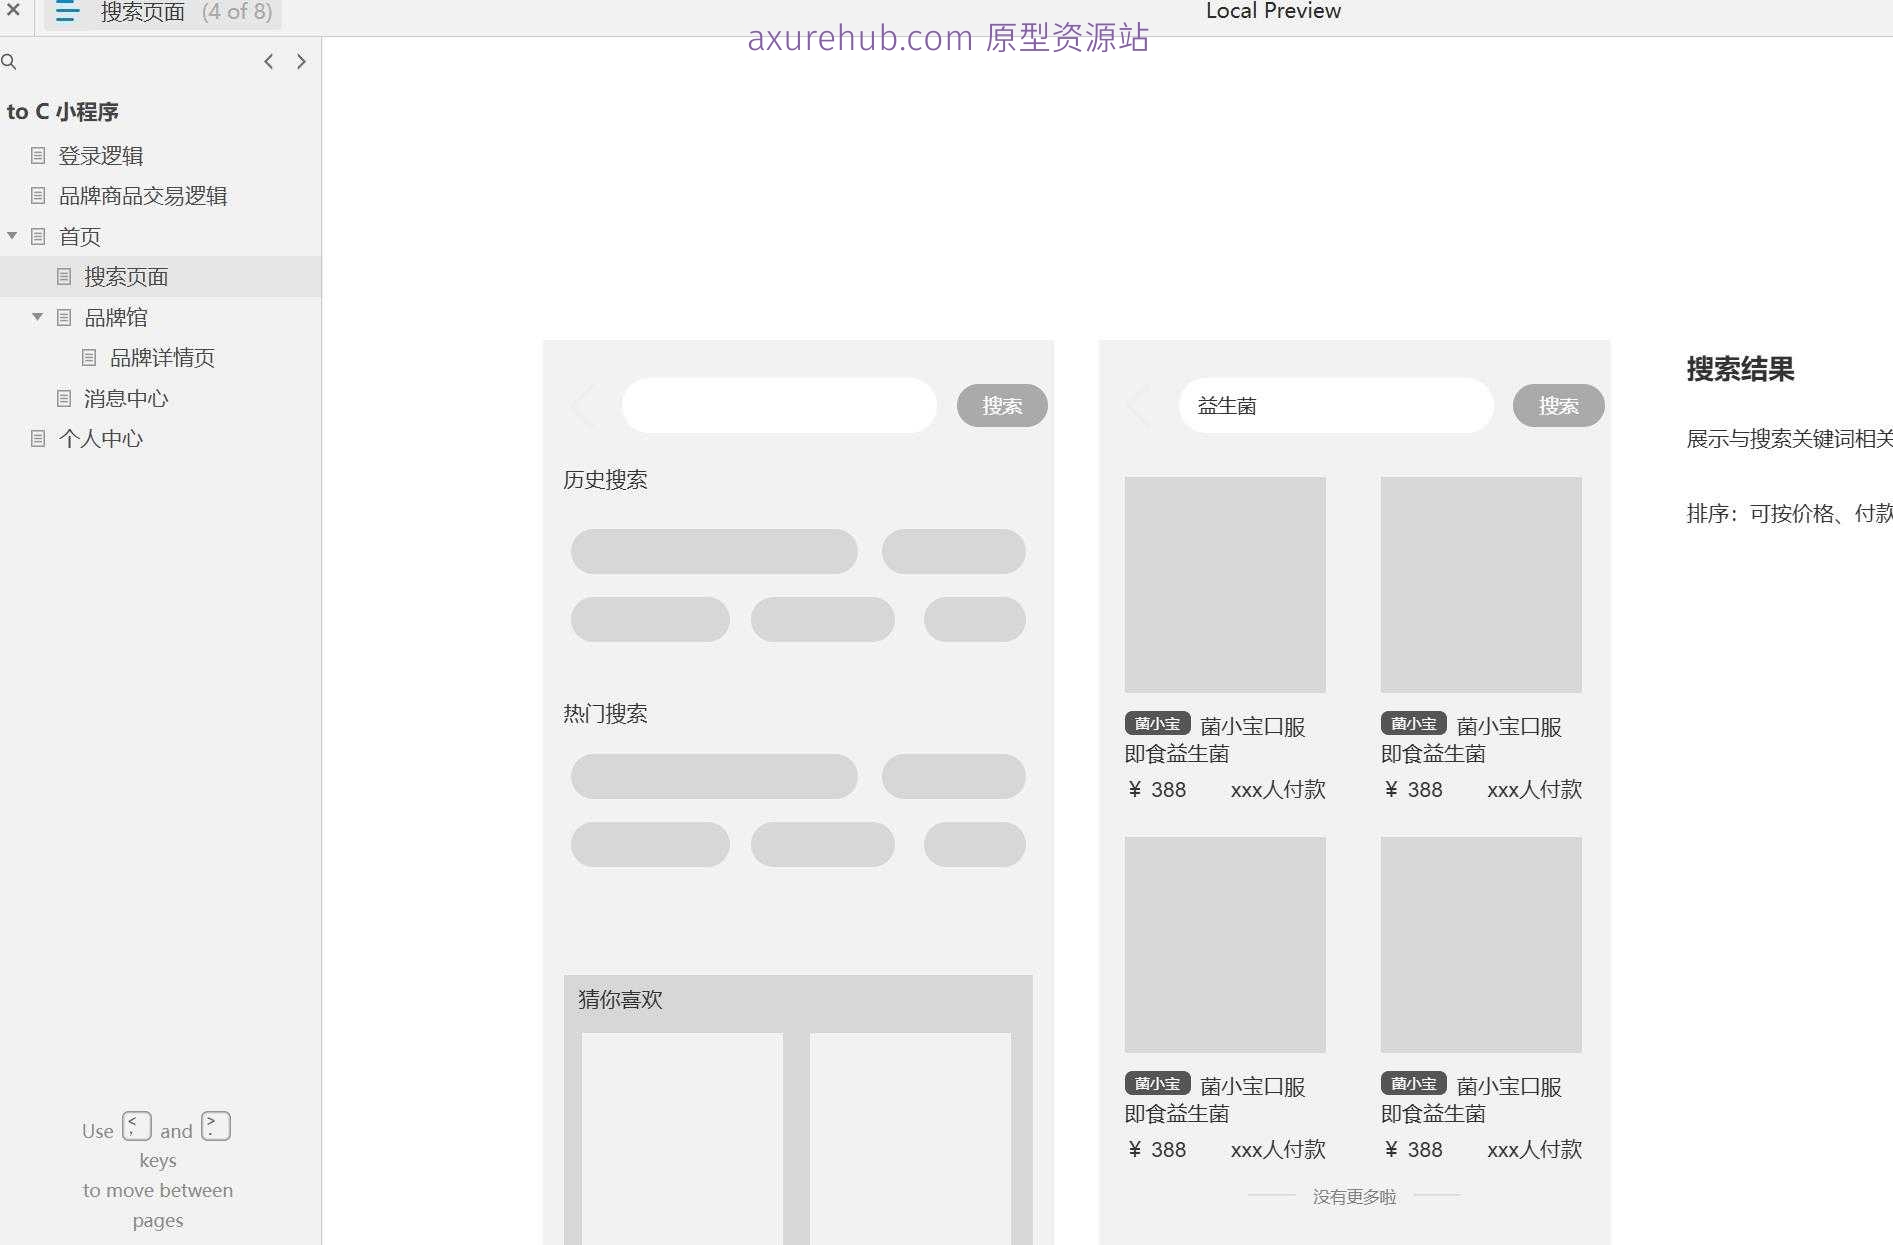Screen dimensions: 1893x1245
Task: Go to previous page with the left chevron icon
Action: coord(268,61)
